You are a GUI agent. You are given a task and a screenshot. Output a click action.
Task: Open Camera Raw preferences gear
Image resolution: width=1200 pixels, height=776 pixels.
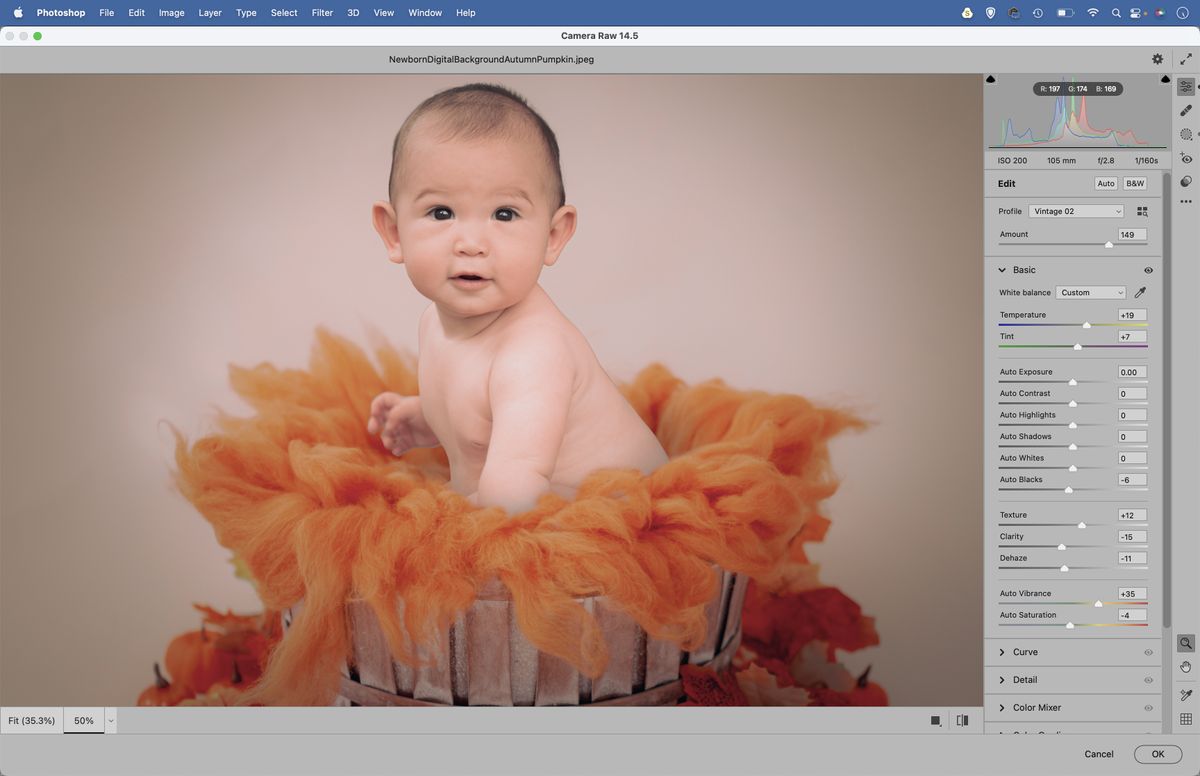coord(1158,59)
